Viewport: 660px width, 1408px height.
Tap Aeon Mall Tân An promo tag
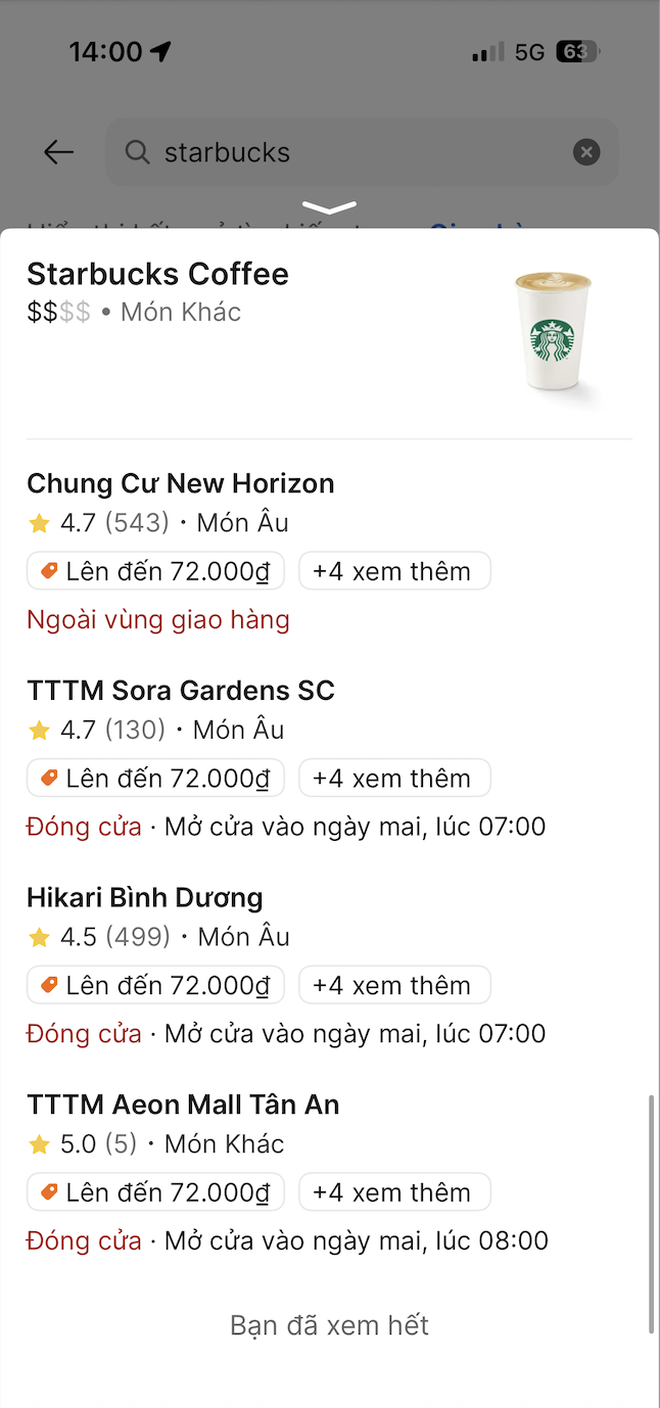pos(156,1193)
